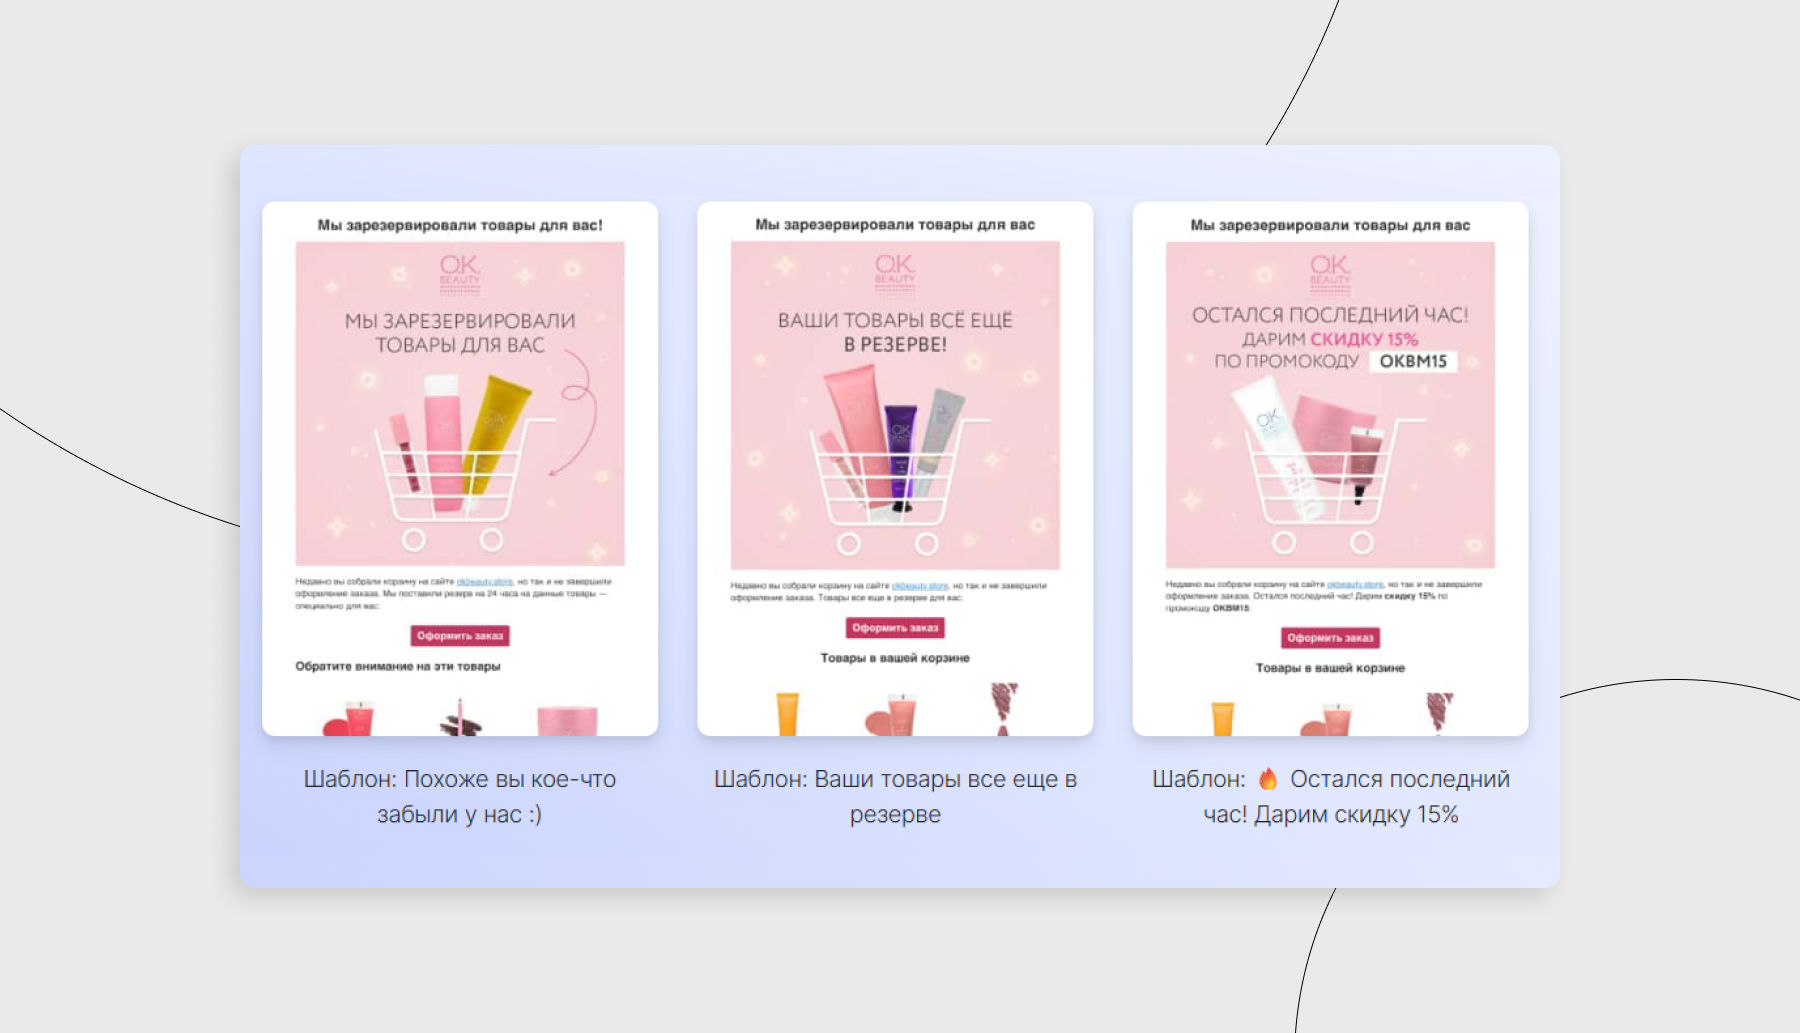Screen dimensions: 1800x1033
Task: Click the orange tube product in third template
Action: 1223,719
